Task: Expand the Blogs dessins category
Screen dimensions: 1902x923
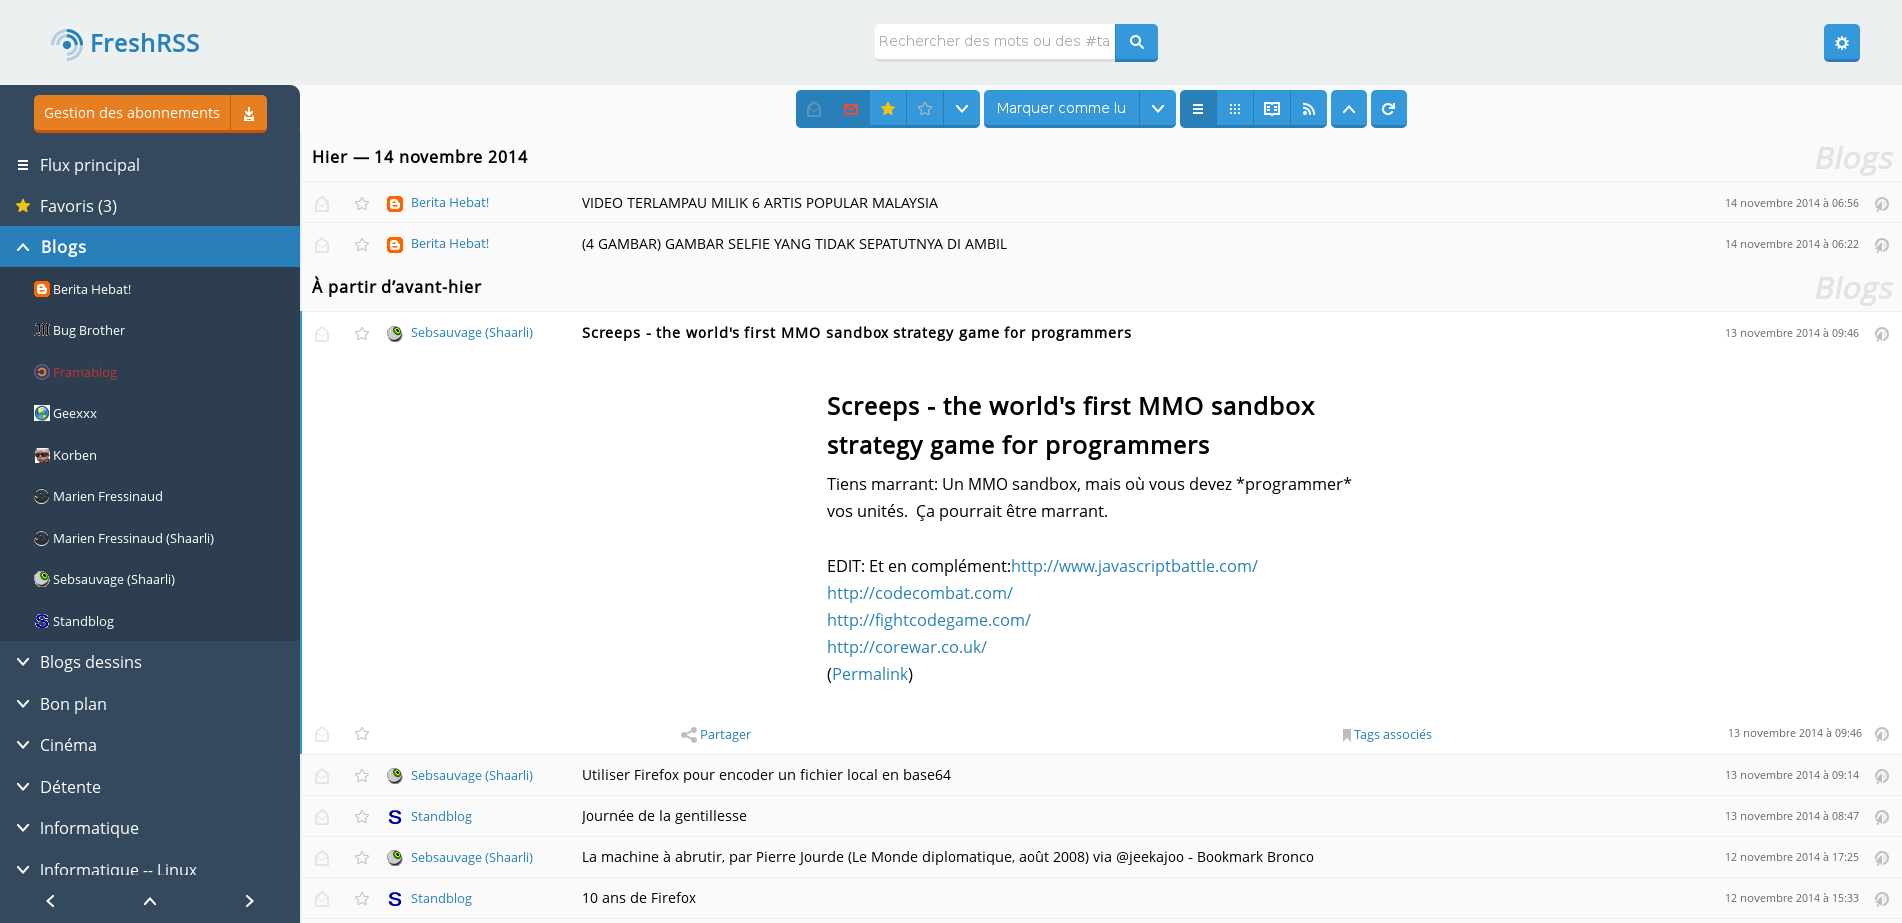Action: tap(24, 662)
